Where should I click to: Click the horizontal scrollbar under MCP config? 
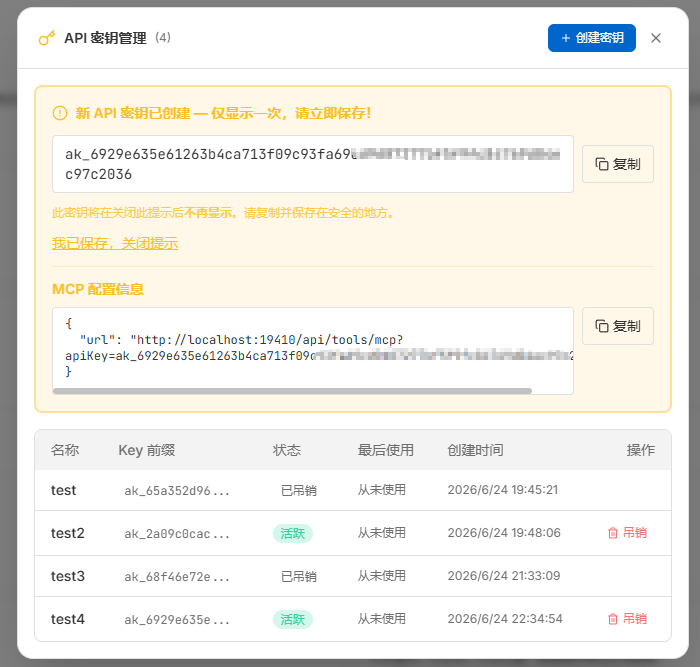click(292, 391)
